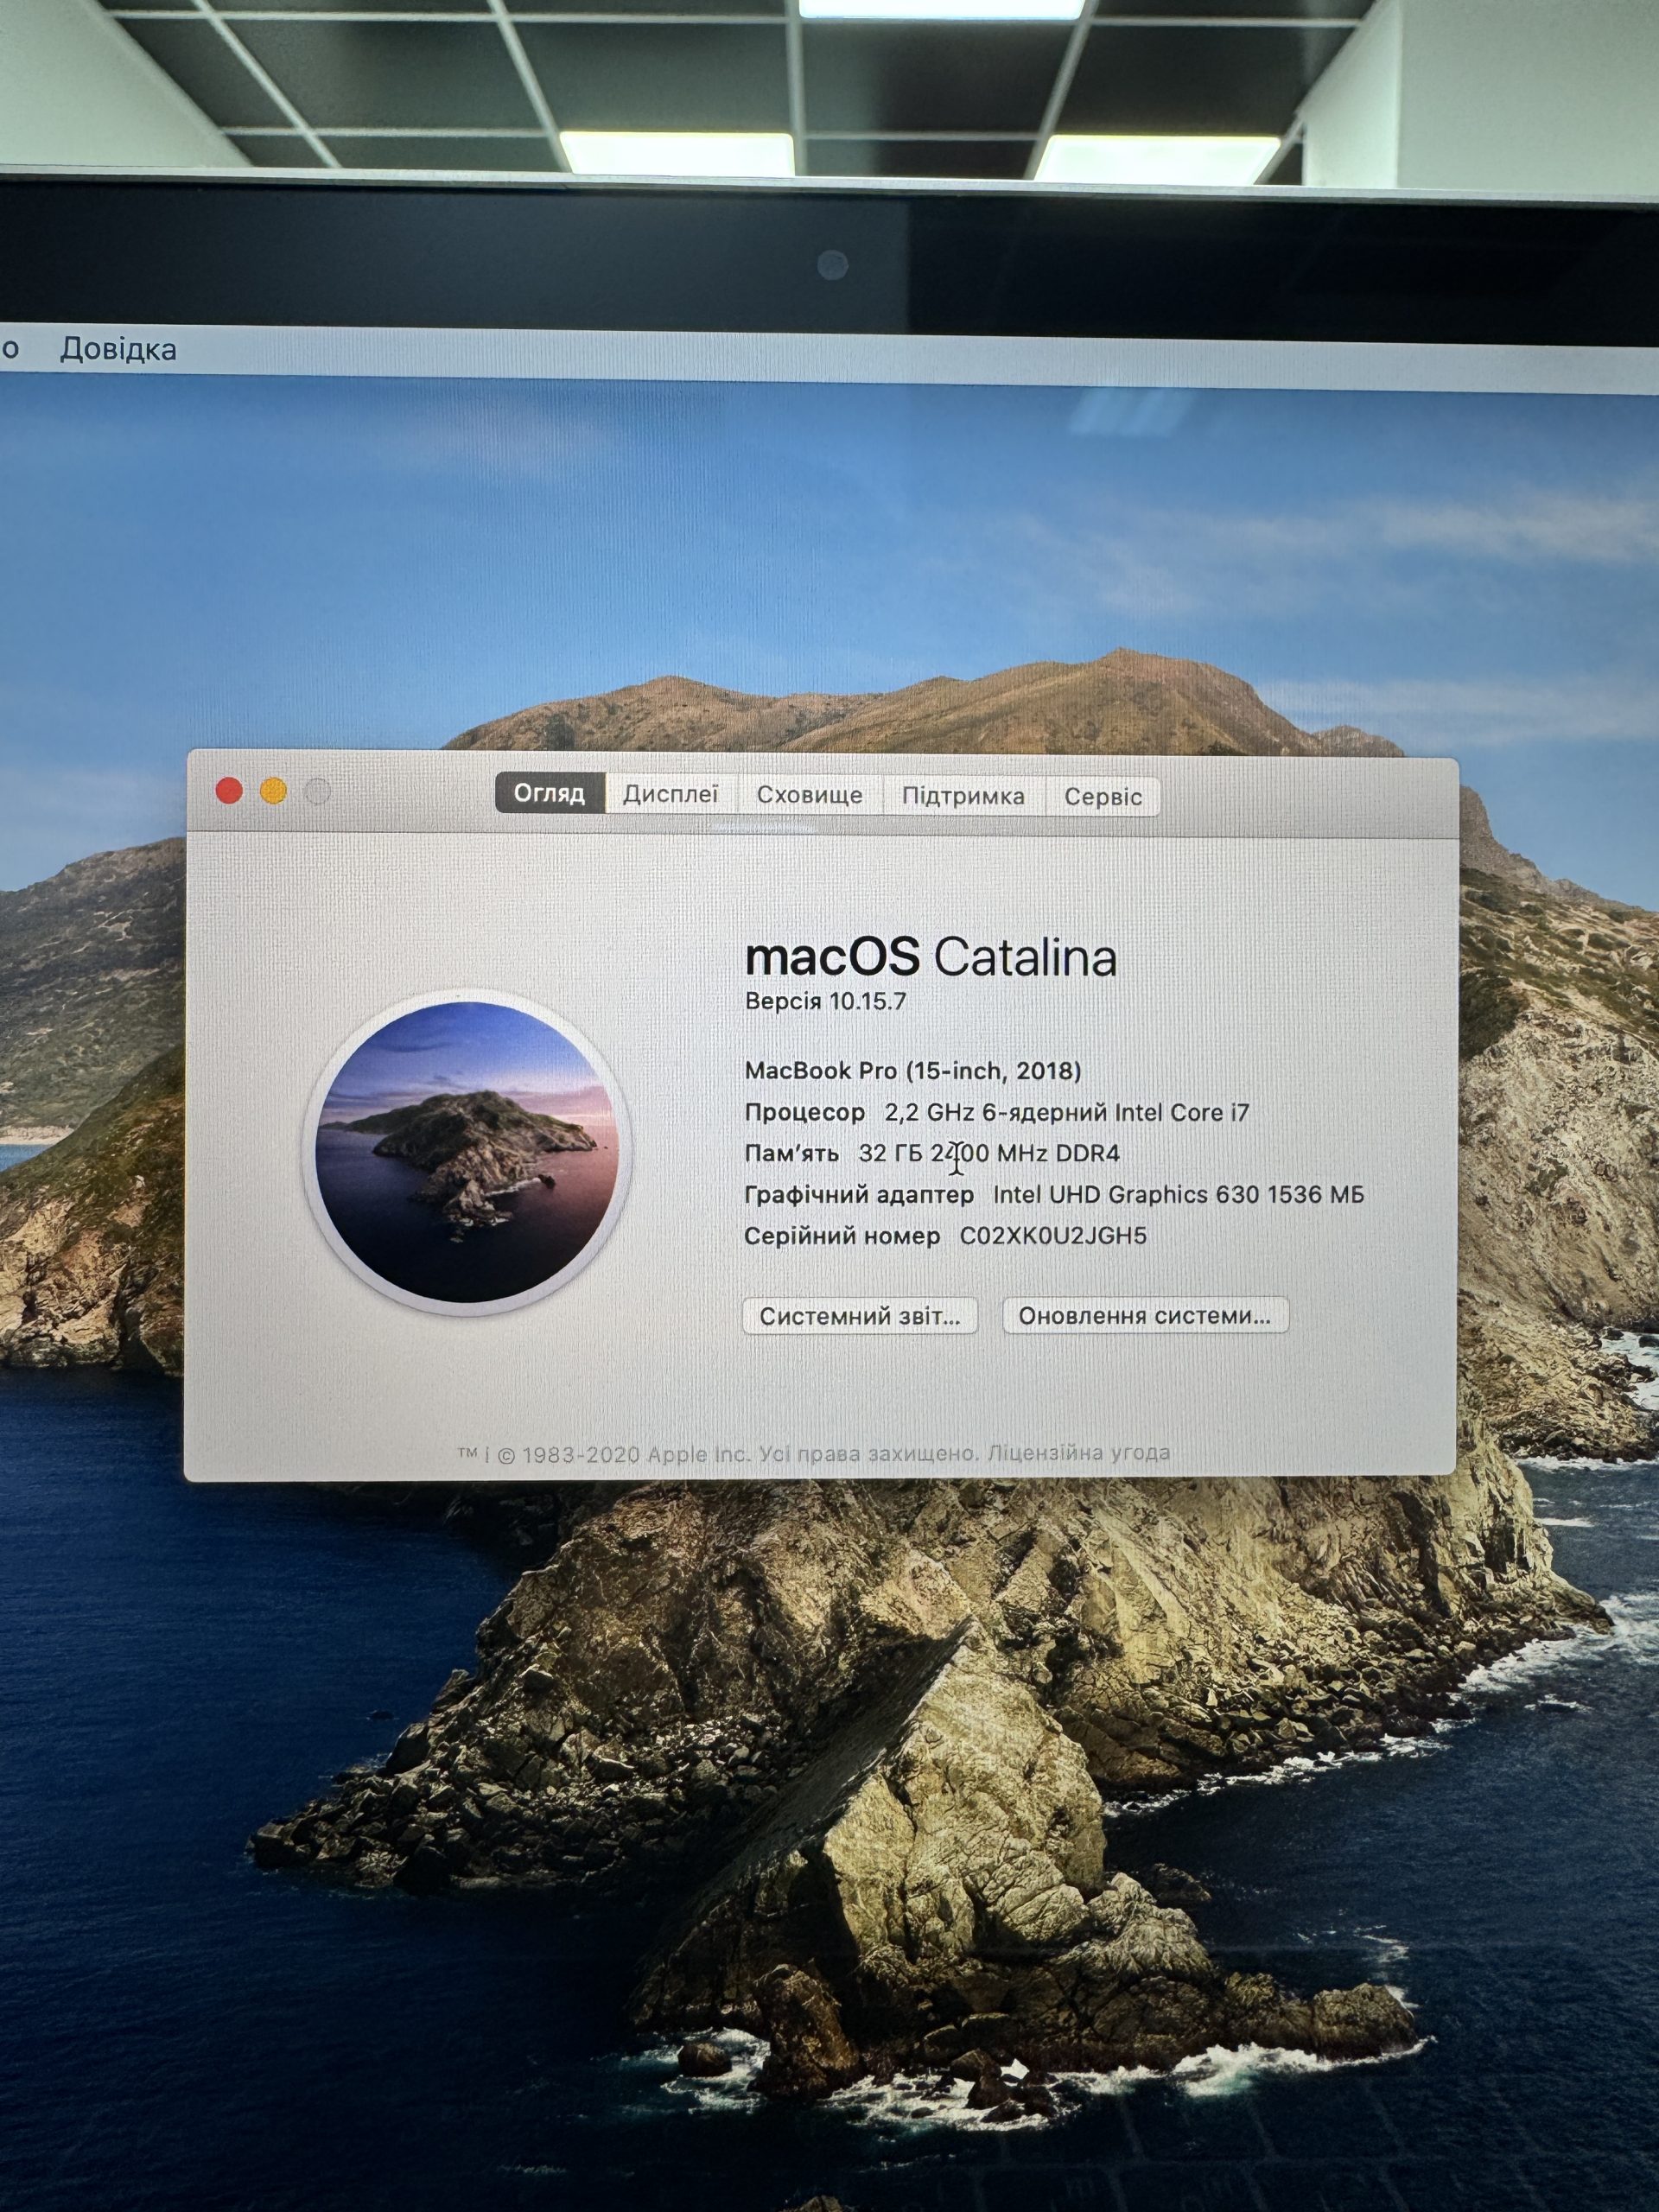The image size is (1659, 2212).
Task: Open the Сховище tab
Action: (x=809, y=796)
